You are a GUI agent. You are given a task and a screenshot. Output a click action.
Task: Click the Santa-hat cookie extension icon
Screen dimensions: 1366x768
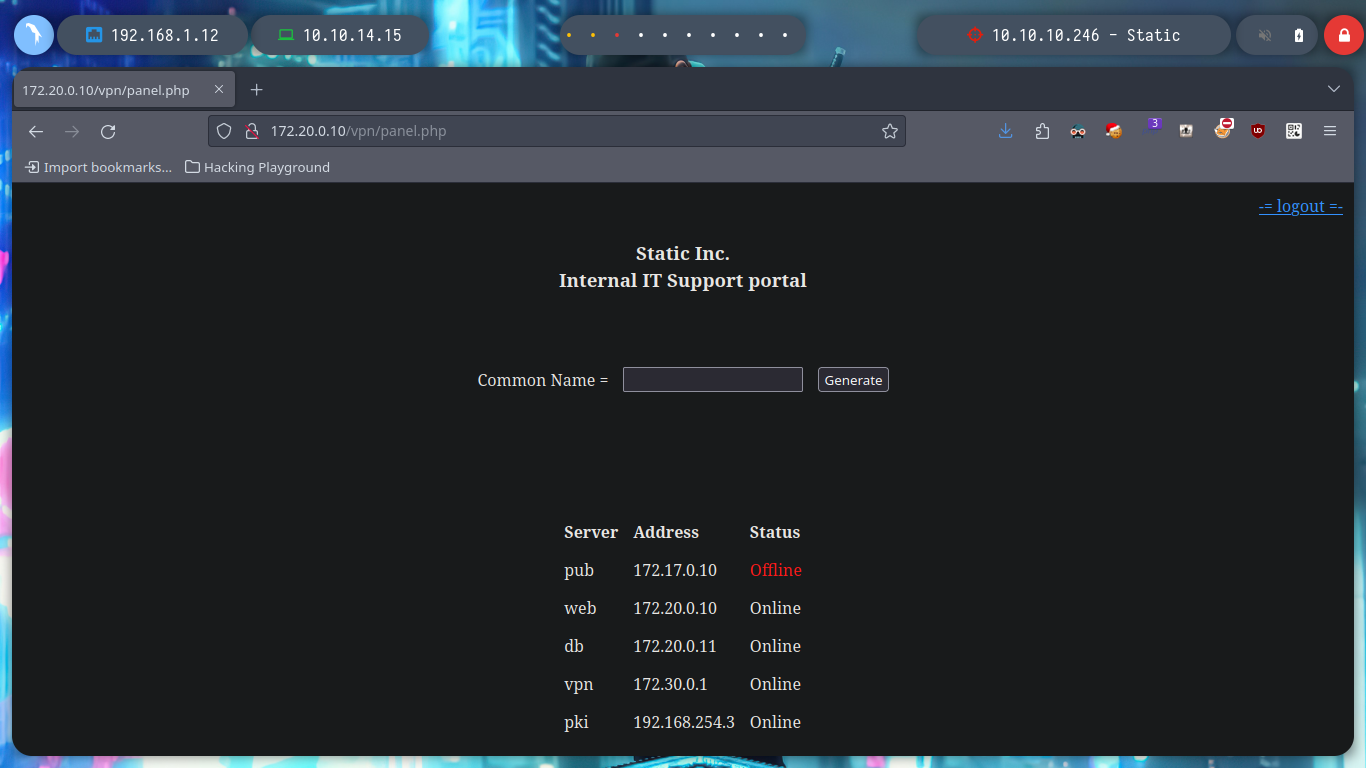tap(1114, 131)
